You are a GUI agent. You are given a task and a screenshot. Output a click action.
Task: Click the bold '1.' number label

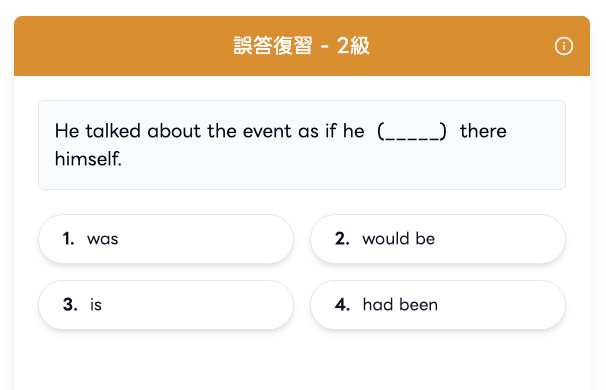[x=68, y=239]
